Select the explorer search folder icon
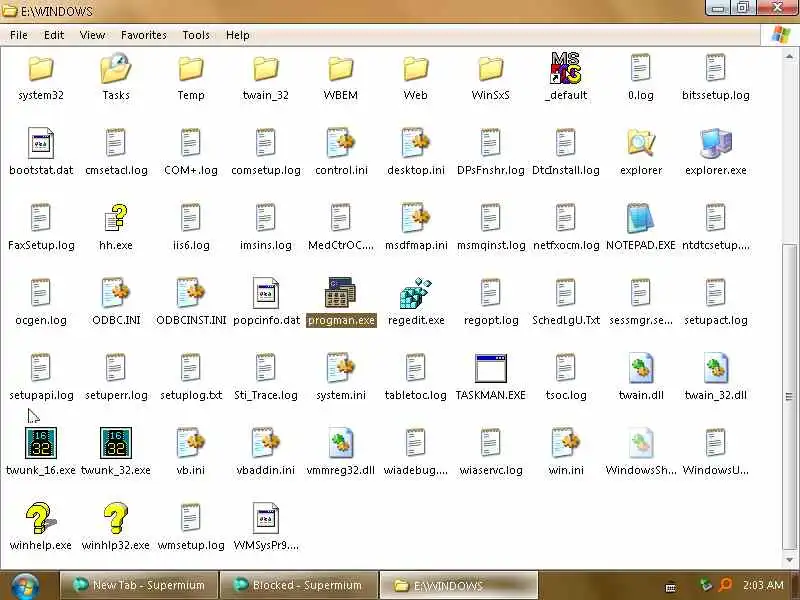This screenshot has width=800, height=600. 641,143
